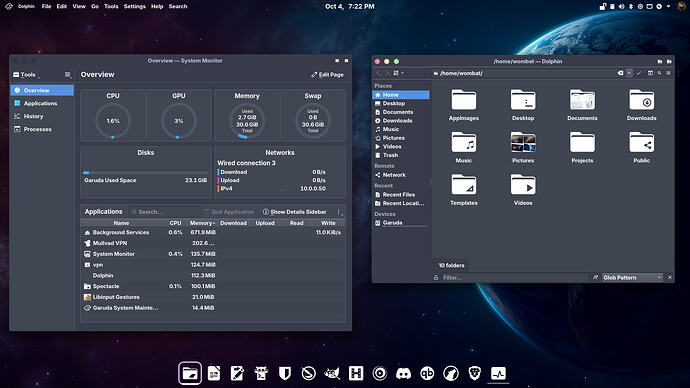Sort applications by Memory column
The image size is (690, 388).
(202, 223)
